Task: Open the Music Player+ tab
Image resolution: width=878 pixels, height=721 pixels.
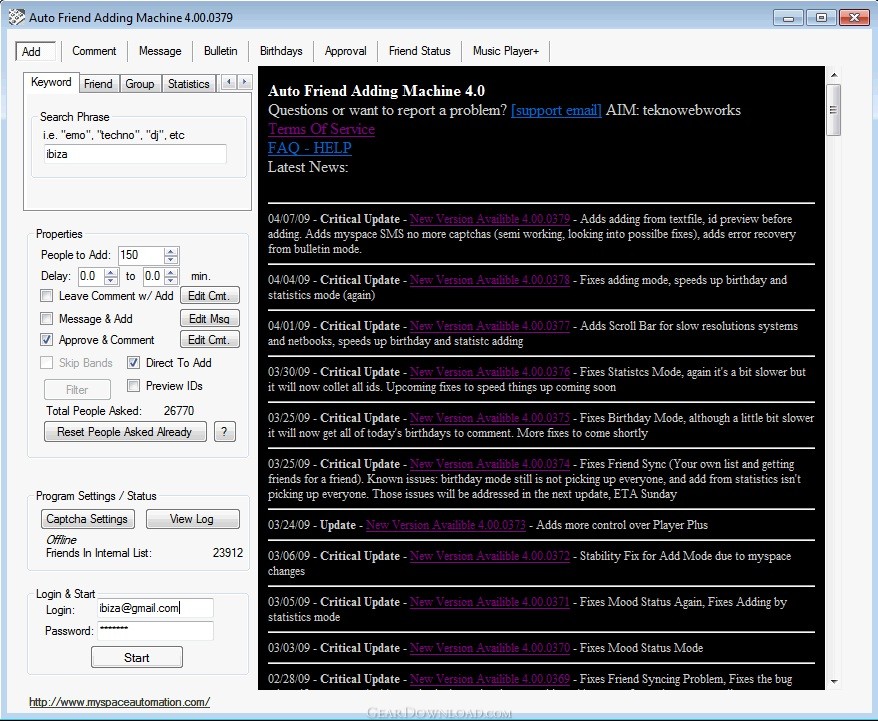Action: tap(506, 51)
